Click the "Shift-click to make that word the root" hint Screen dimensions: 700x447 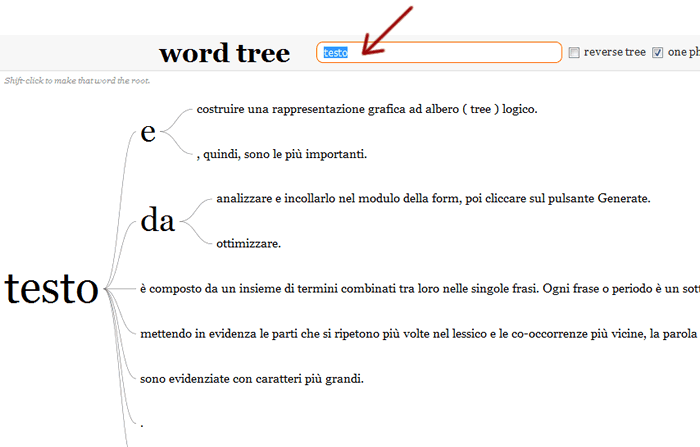[77, 80]
